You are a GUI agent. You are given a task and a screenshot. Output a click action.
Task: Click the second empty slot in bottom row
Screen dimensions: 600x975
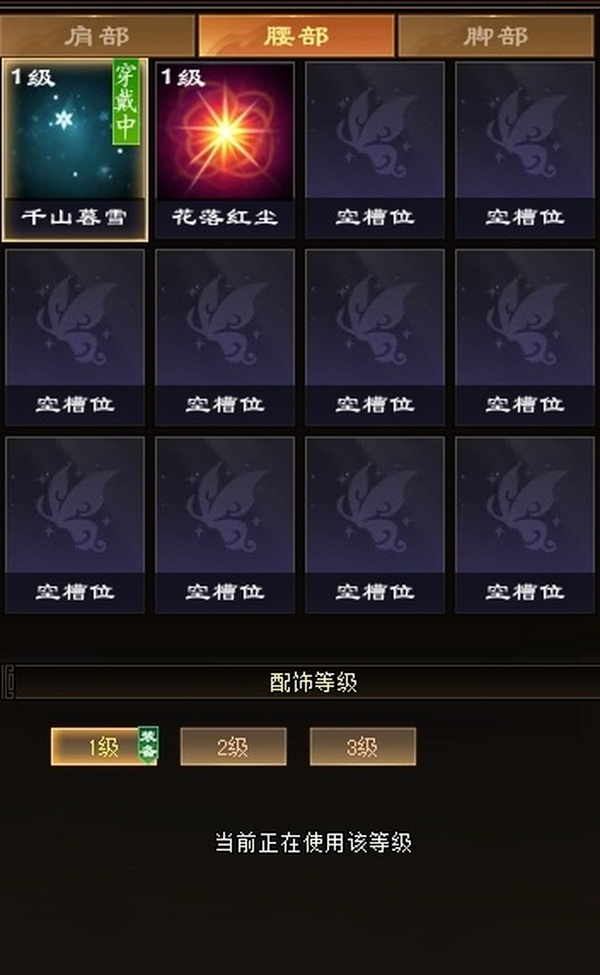(224, 525)
